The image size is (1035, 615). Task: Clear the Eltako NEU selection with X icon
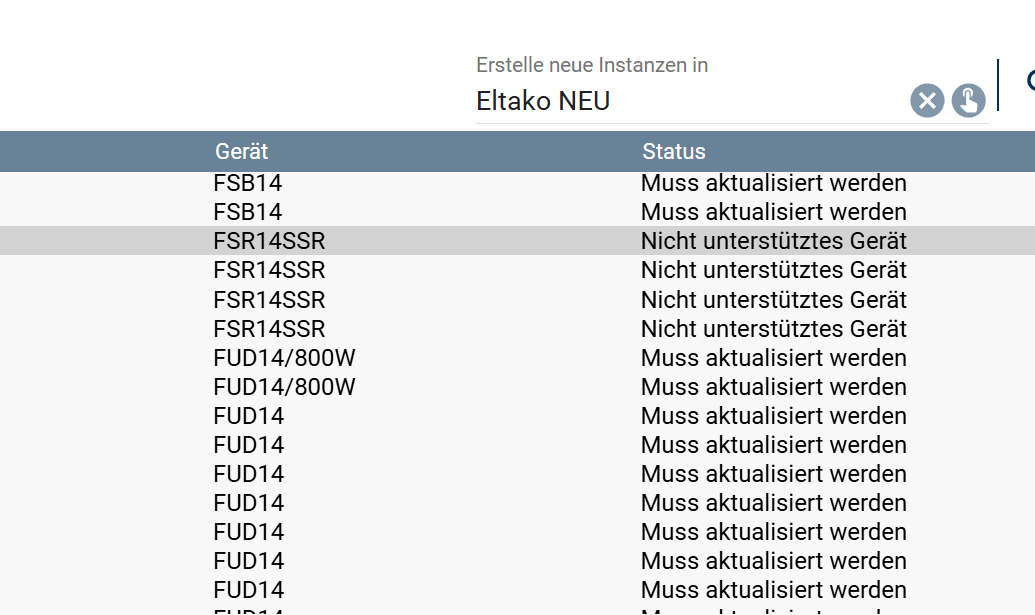coord(927,101)
